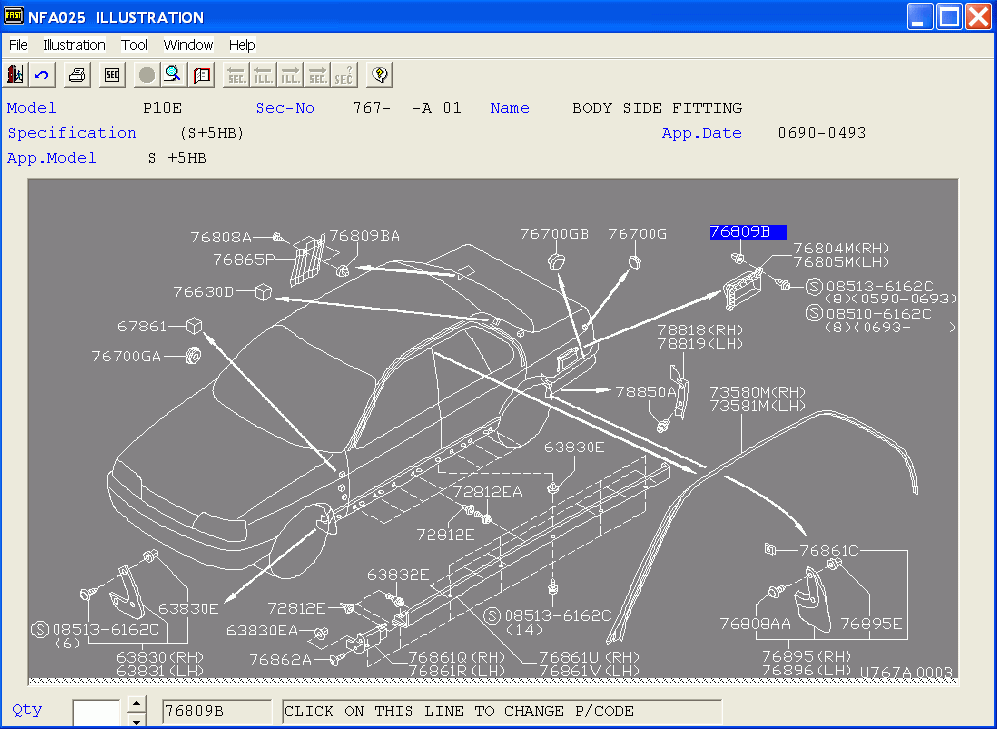Increase quantity with the up stepper arrow
Viewport: 997px width, 729px height.
(136, 704)
